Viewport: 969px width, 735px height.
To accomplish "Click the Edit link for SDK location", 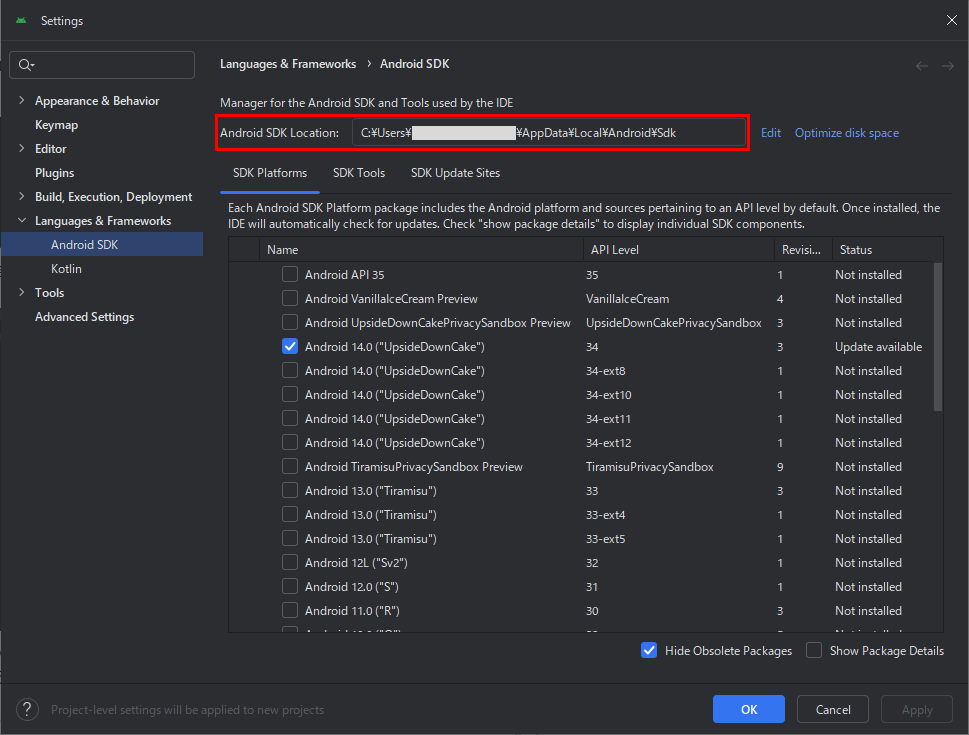I will pos(770,133).
